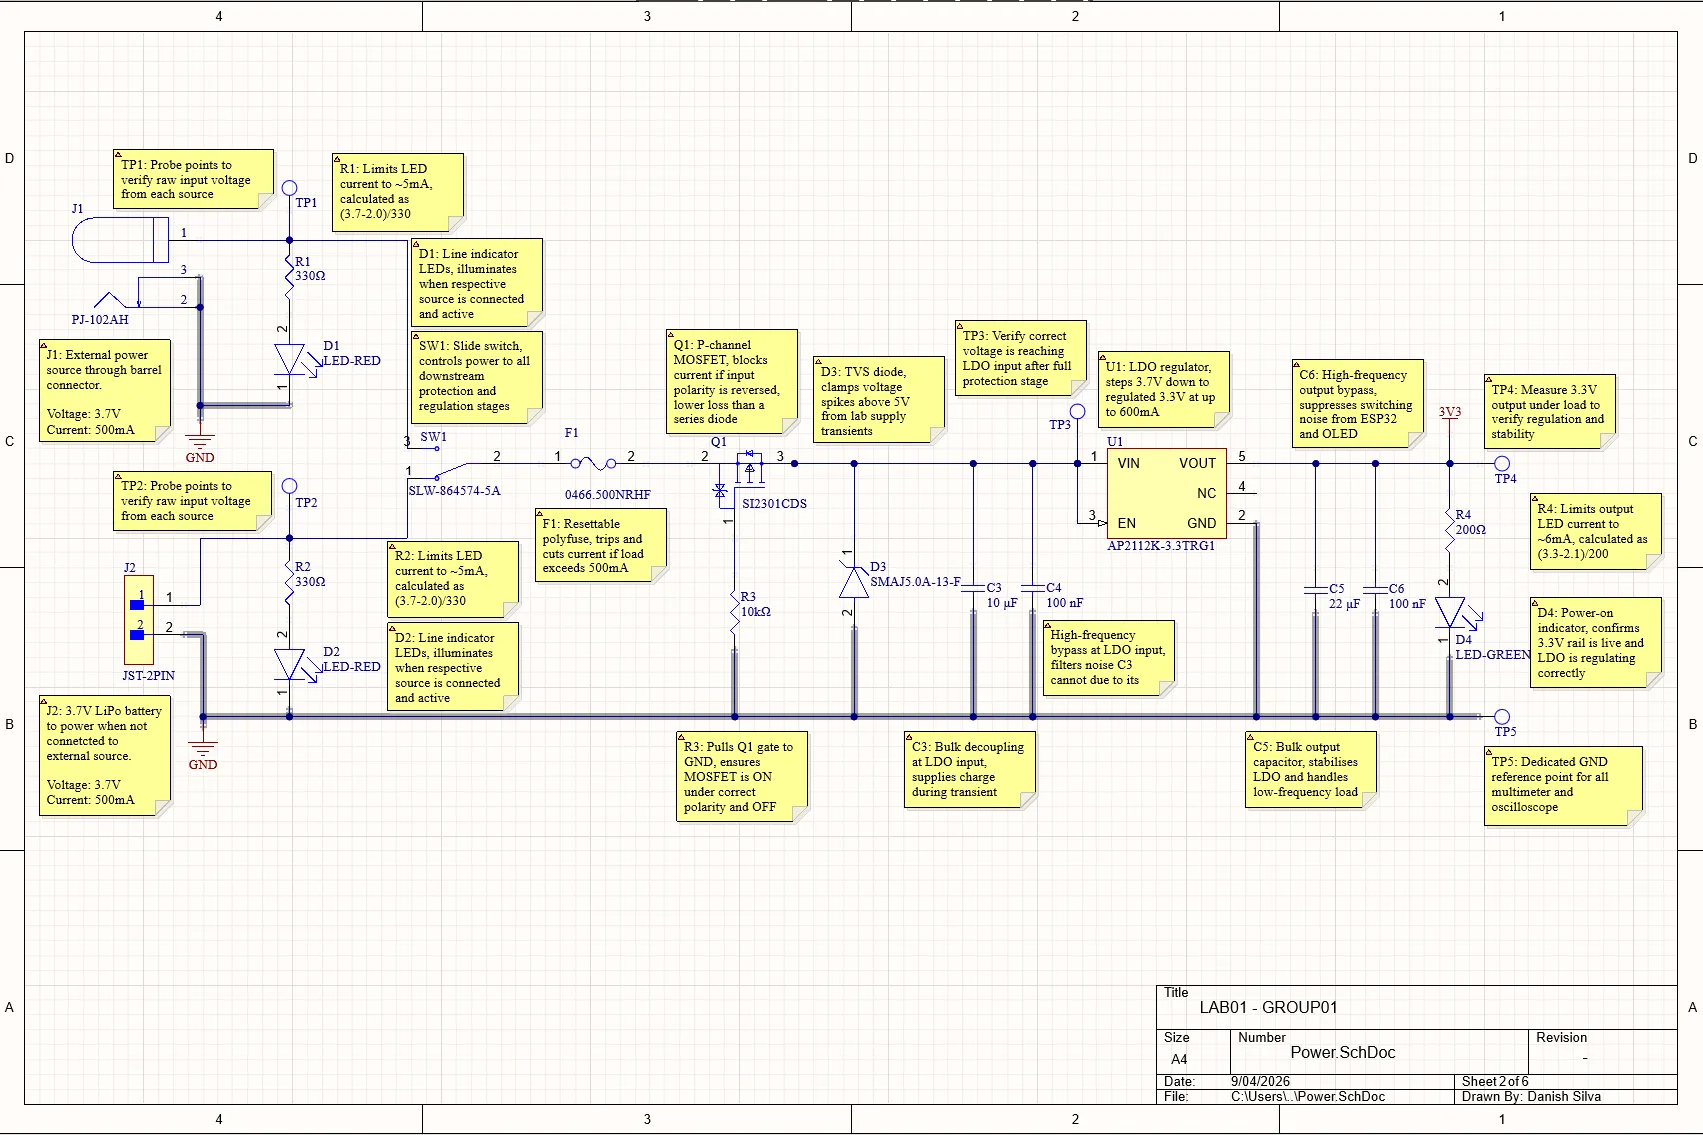Screen dimensions: 1703x1135
Task: Collapse the U1 LDO regulator note
Action: 1102,356
